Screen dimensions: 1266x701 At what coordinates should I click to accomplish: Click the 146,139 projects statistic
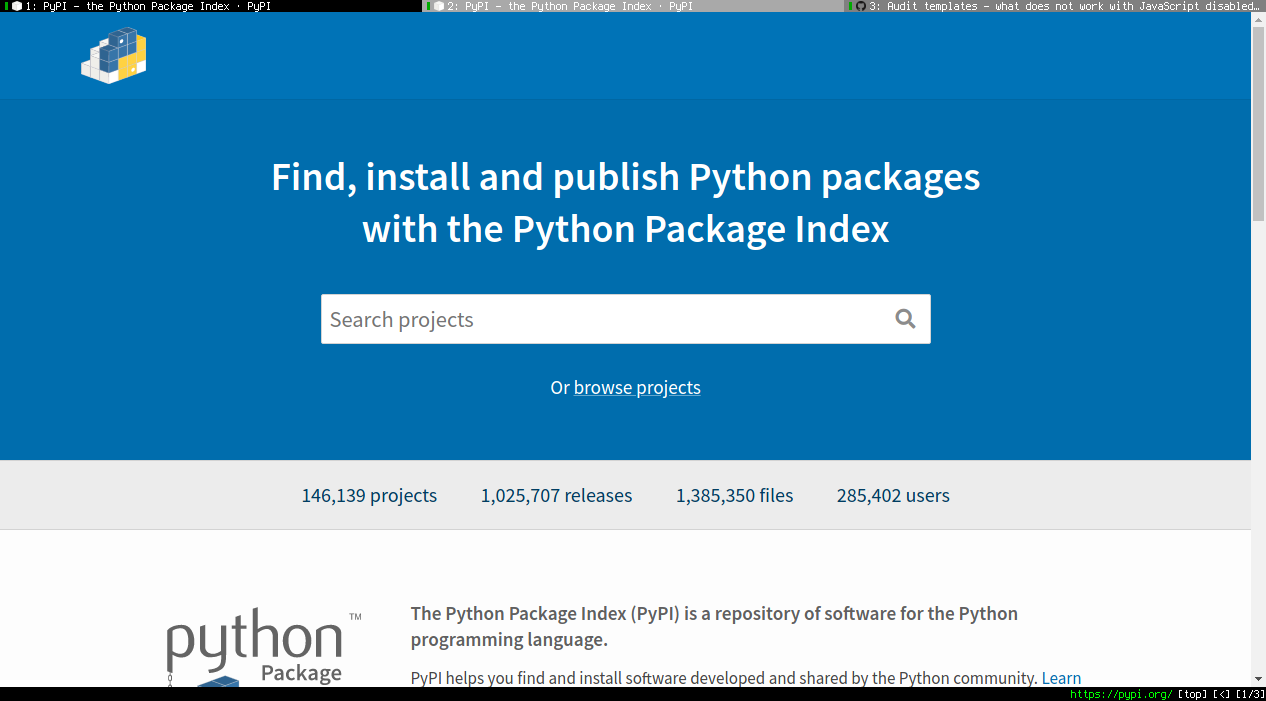click(x=369, y=496)
